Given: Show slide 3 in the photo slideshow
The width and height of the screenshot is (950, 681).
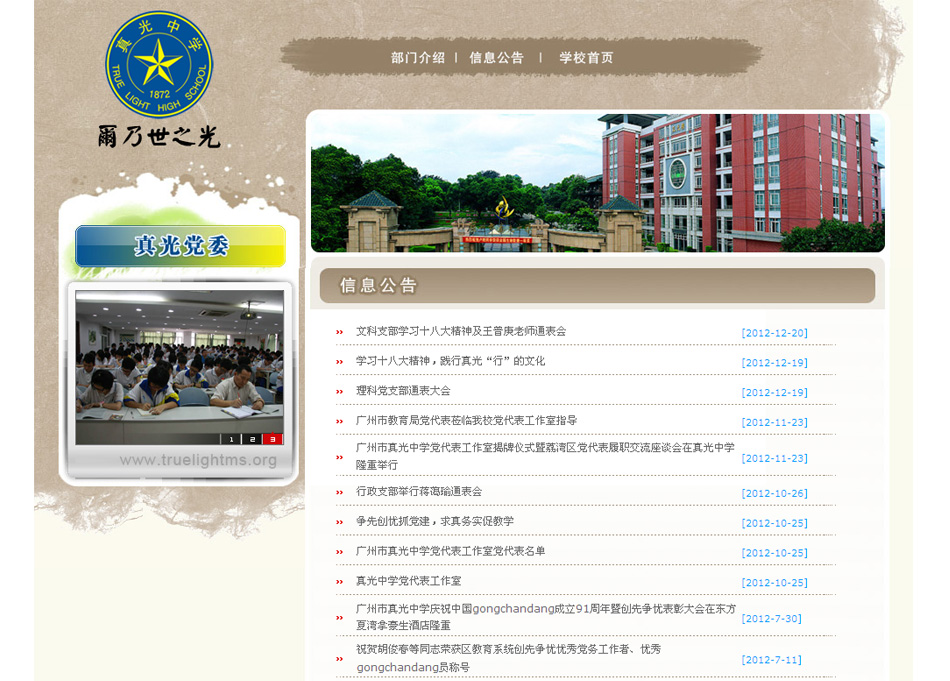Looking at the screenshot, I should click(273, 439).
